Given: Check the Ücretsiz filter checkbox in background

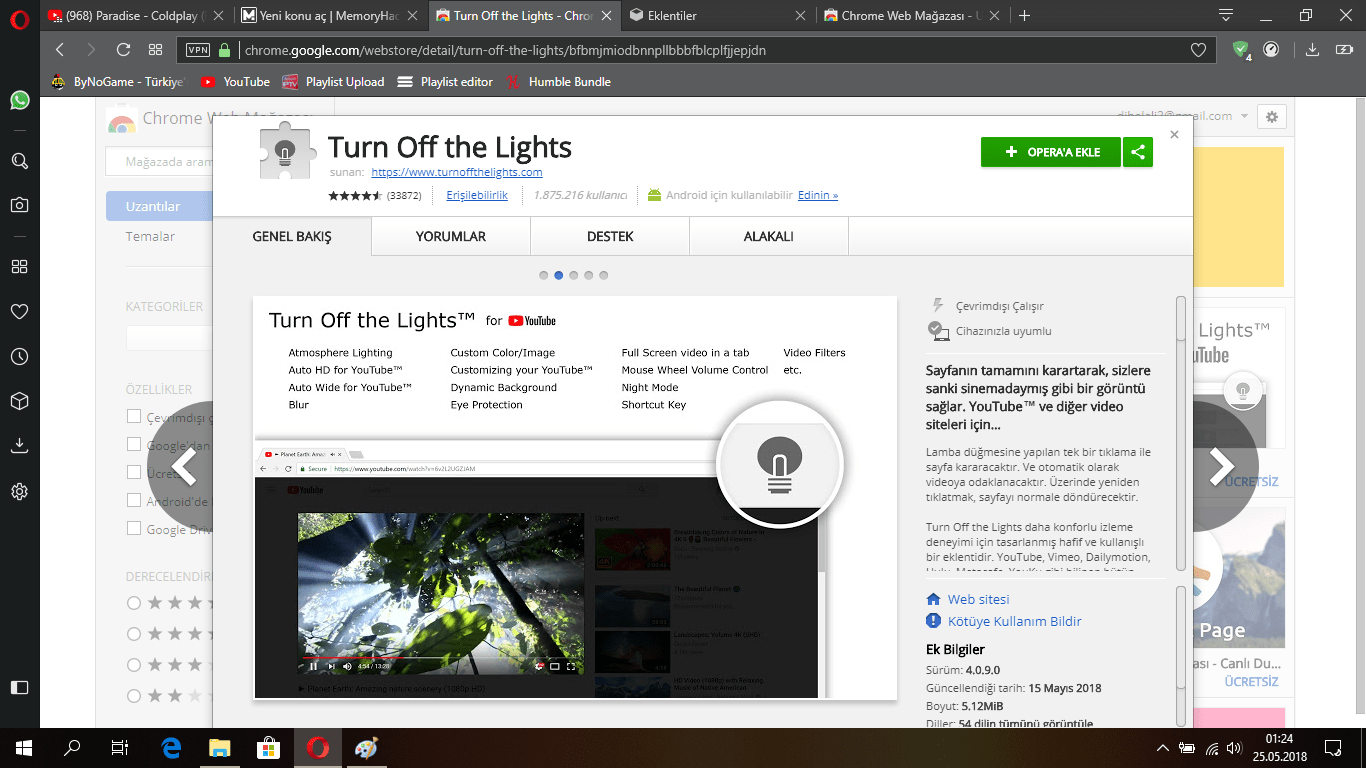Looking at the screenshot, I should [x=134, y=472].
